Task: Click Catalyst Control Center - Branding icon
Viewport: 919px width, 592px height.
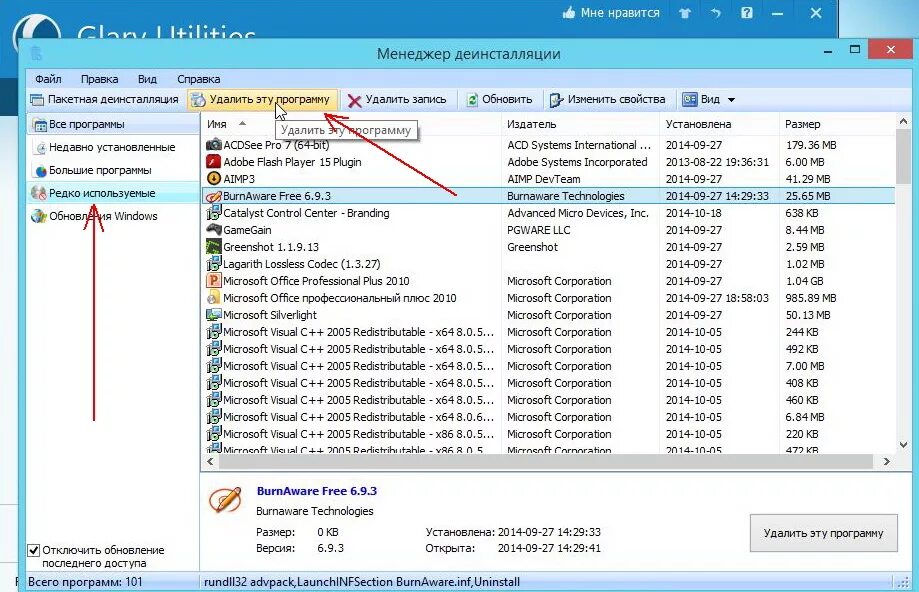Action: click(x=214, y=213)
